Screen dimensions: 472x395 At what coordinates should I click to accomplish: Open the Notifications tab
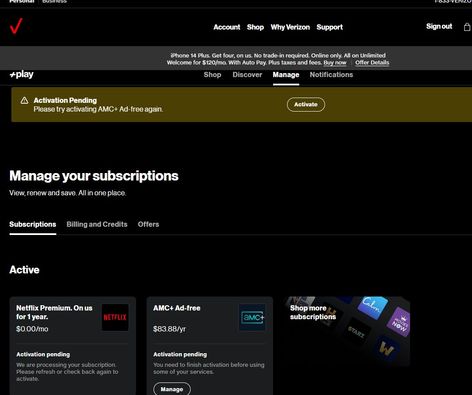tap(331, 75)
